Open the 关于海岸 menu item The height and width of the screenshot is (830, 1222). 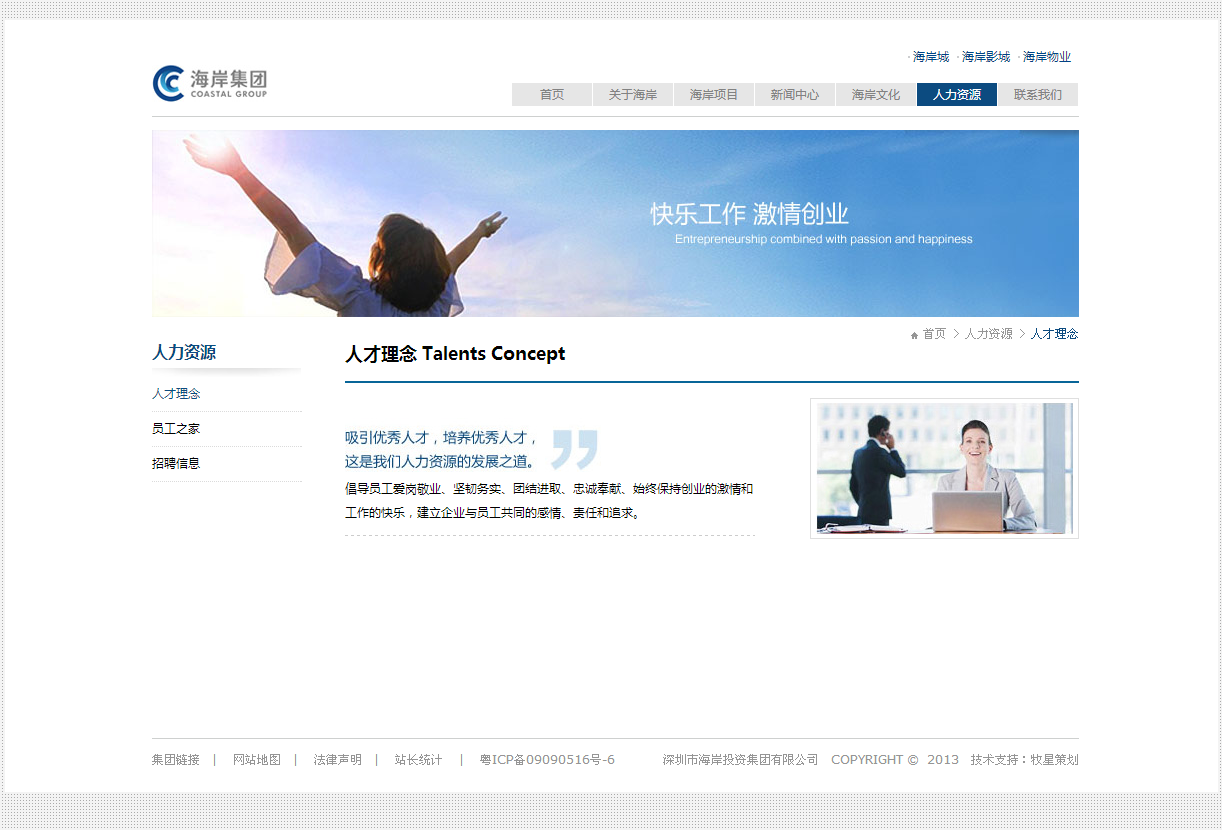click(632, 94)
